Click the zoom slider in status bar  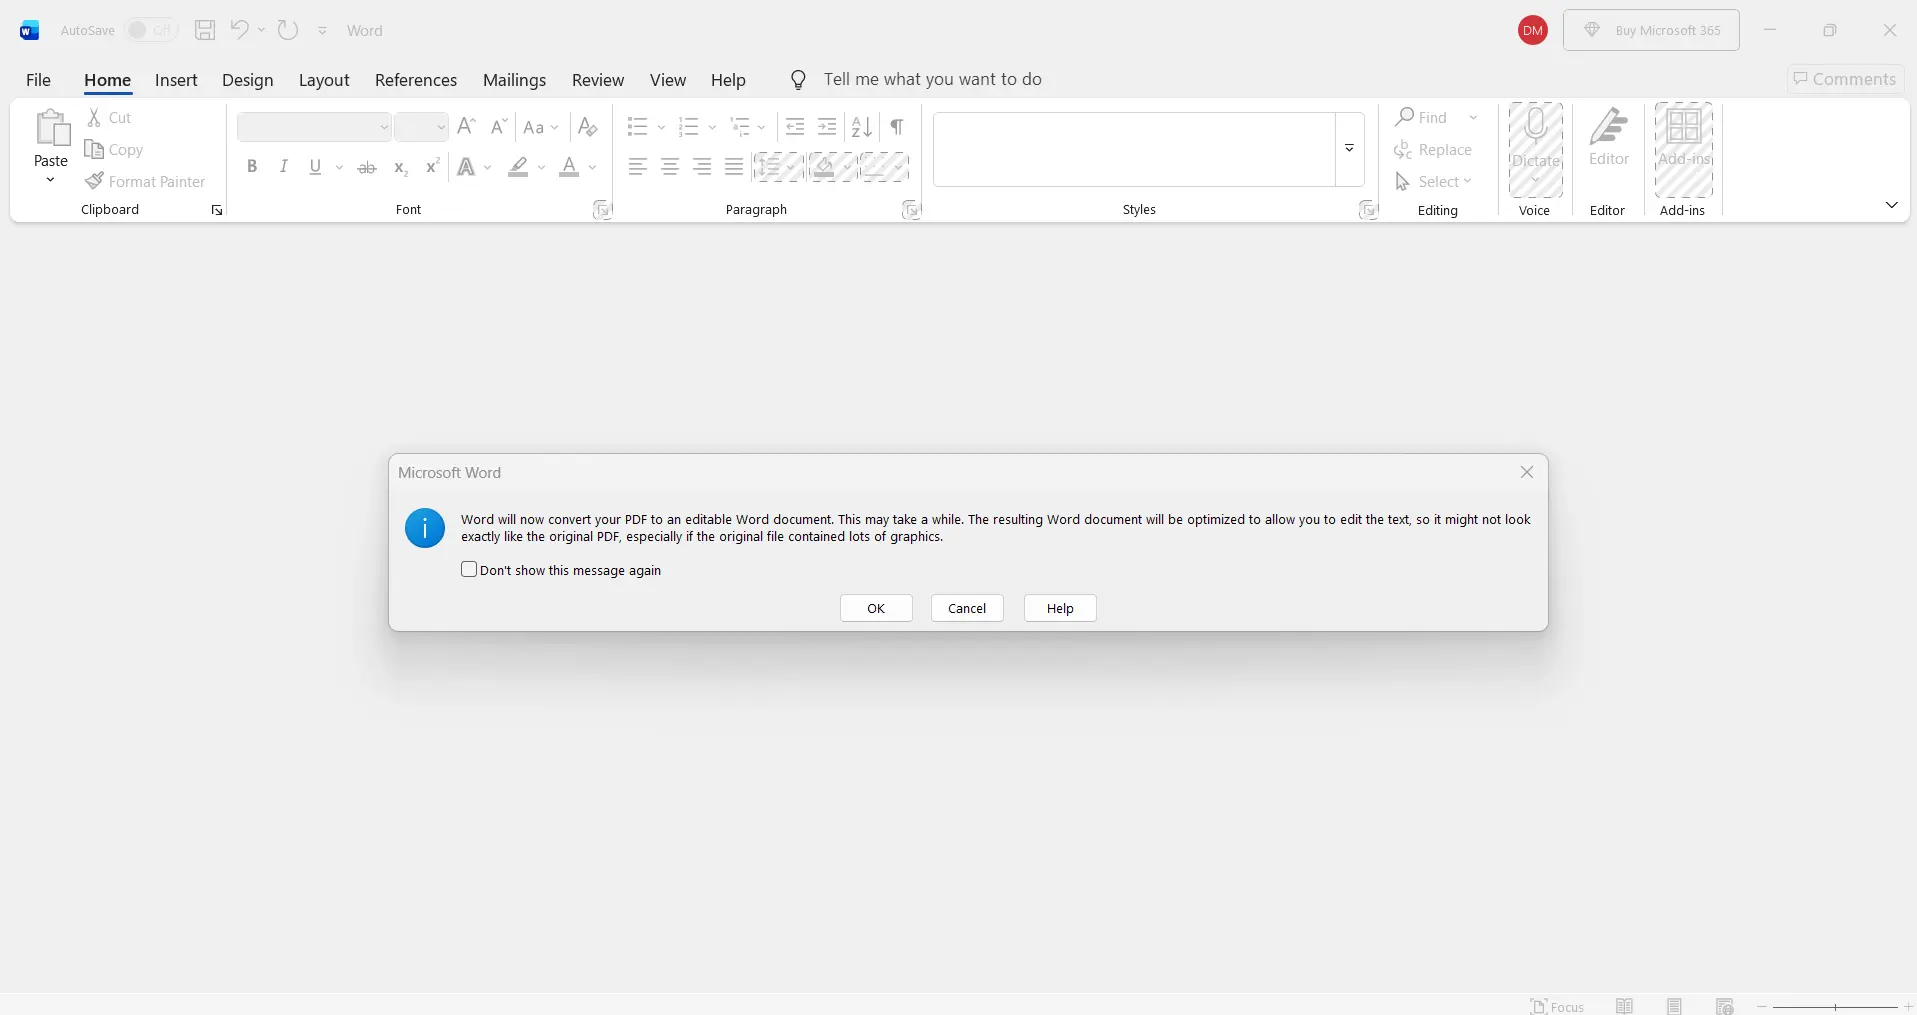click(x=1835, y=1006)
